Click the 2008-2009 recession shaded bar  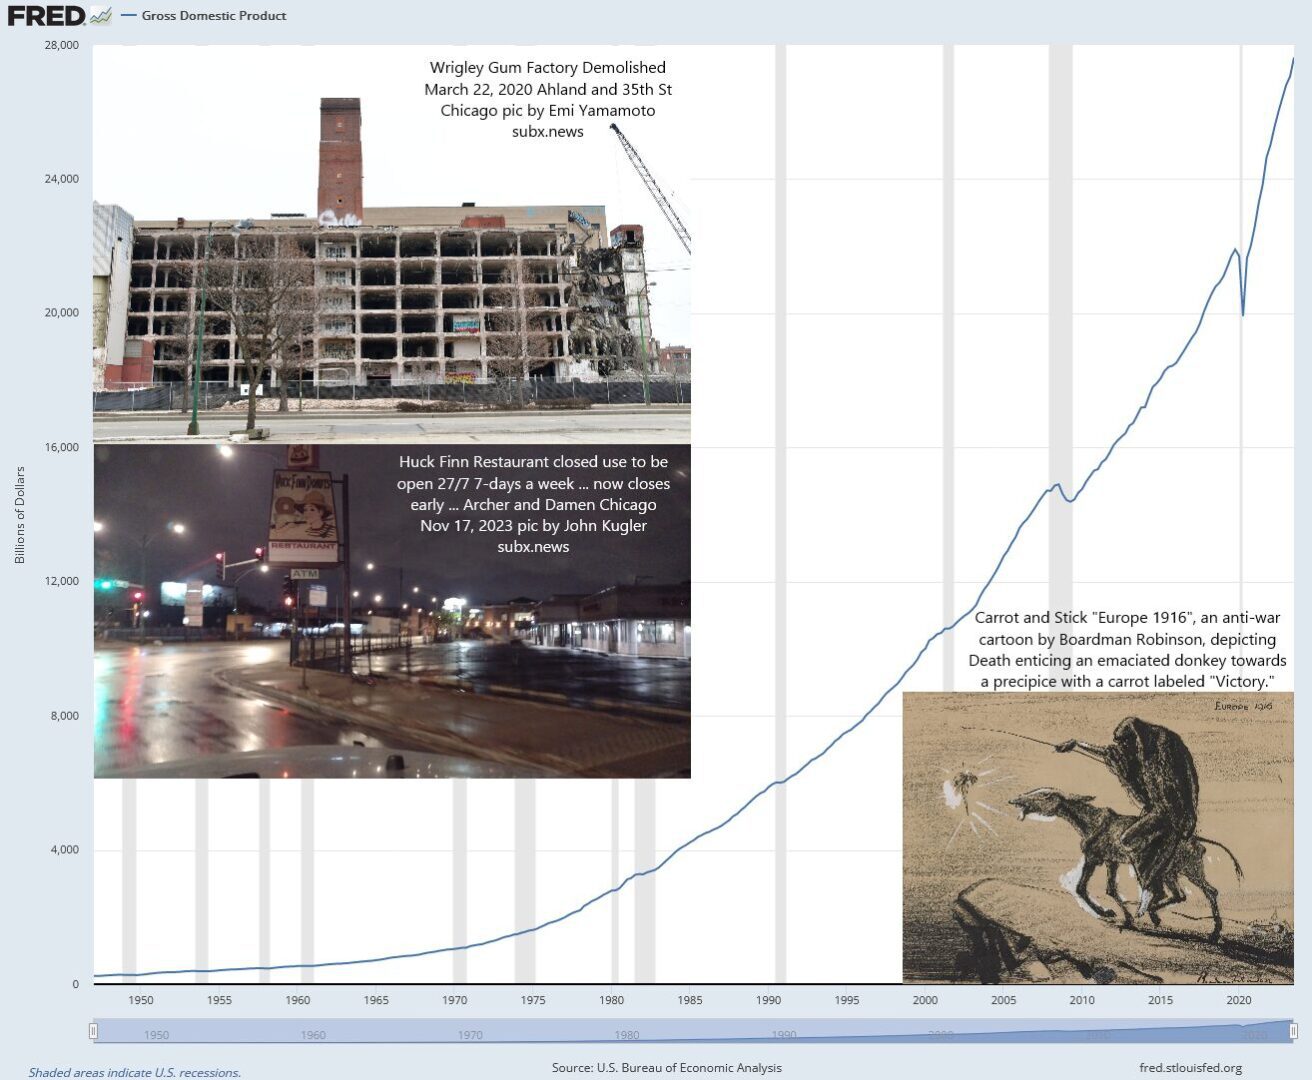coord(1060,300)
